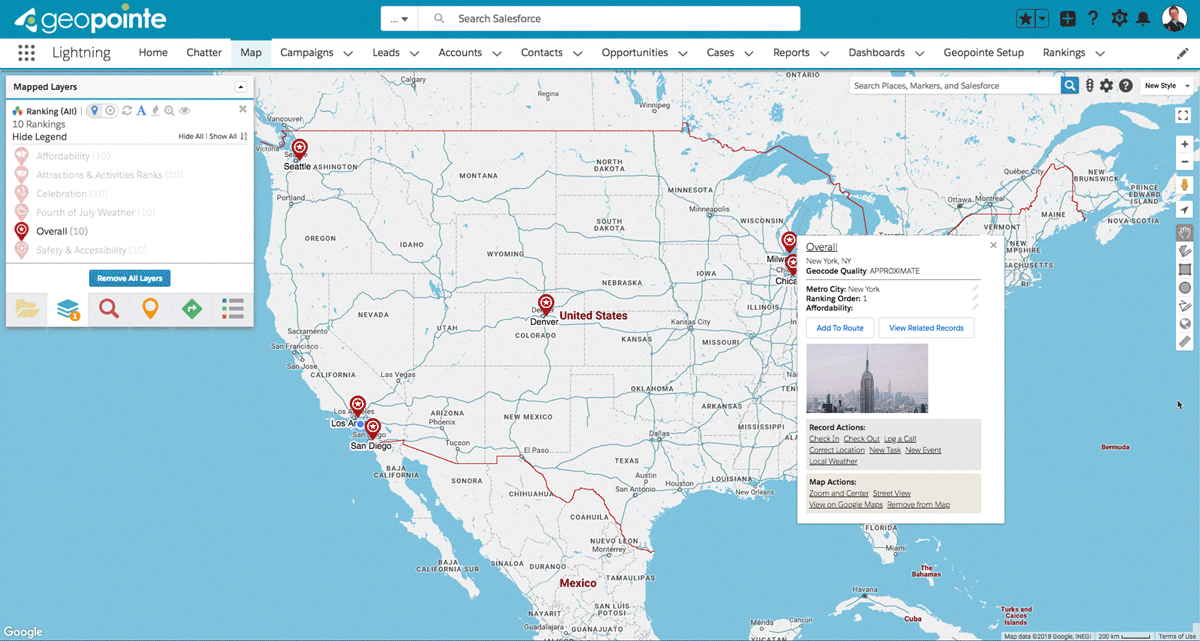The height and width of the screenshot is (641, 1200).
Task: Open the mapped layers stack tab
Action: [68, 309]
